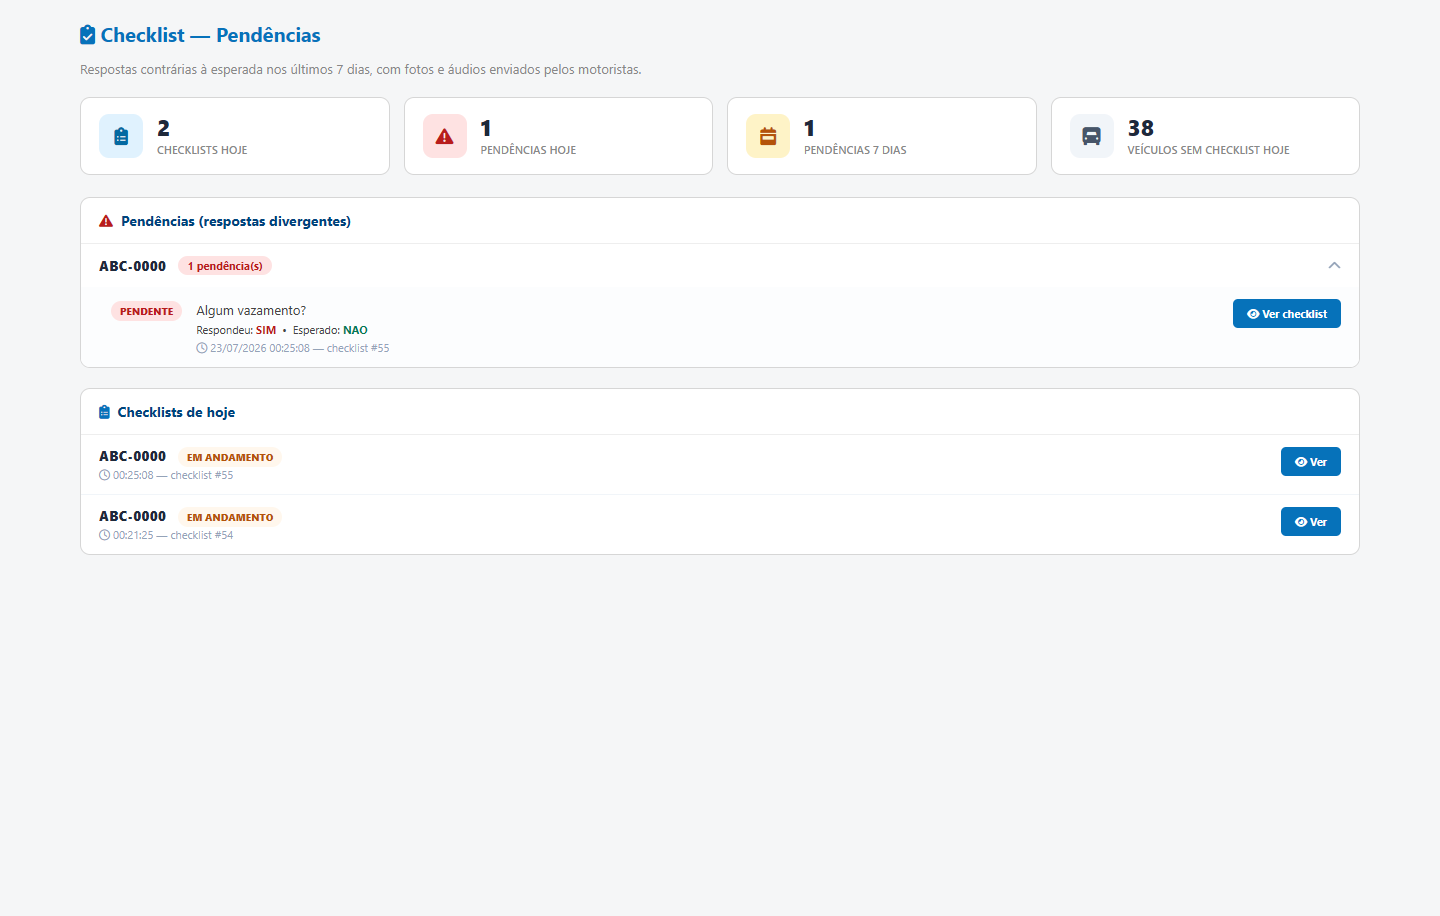Click the clipboard icon beside Checklists de hoje
The height and width of the screenshot is (916, 1440).
tap(104, 412)
